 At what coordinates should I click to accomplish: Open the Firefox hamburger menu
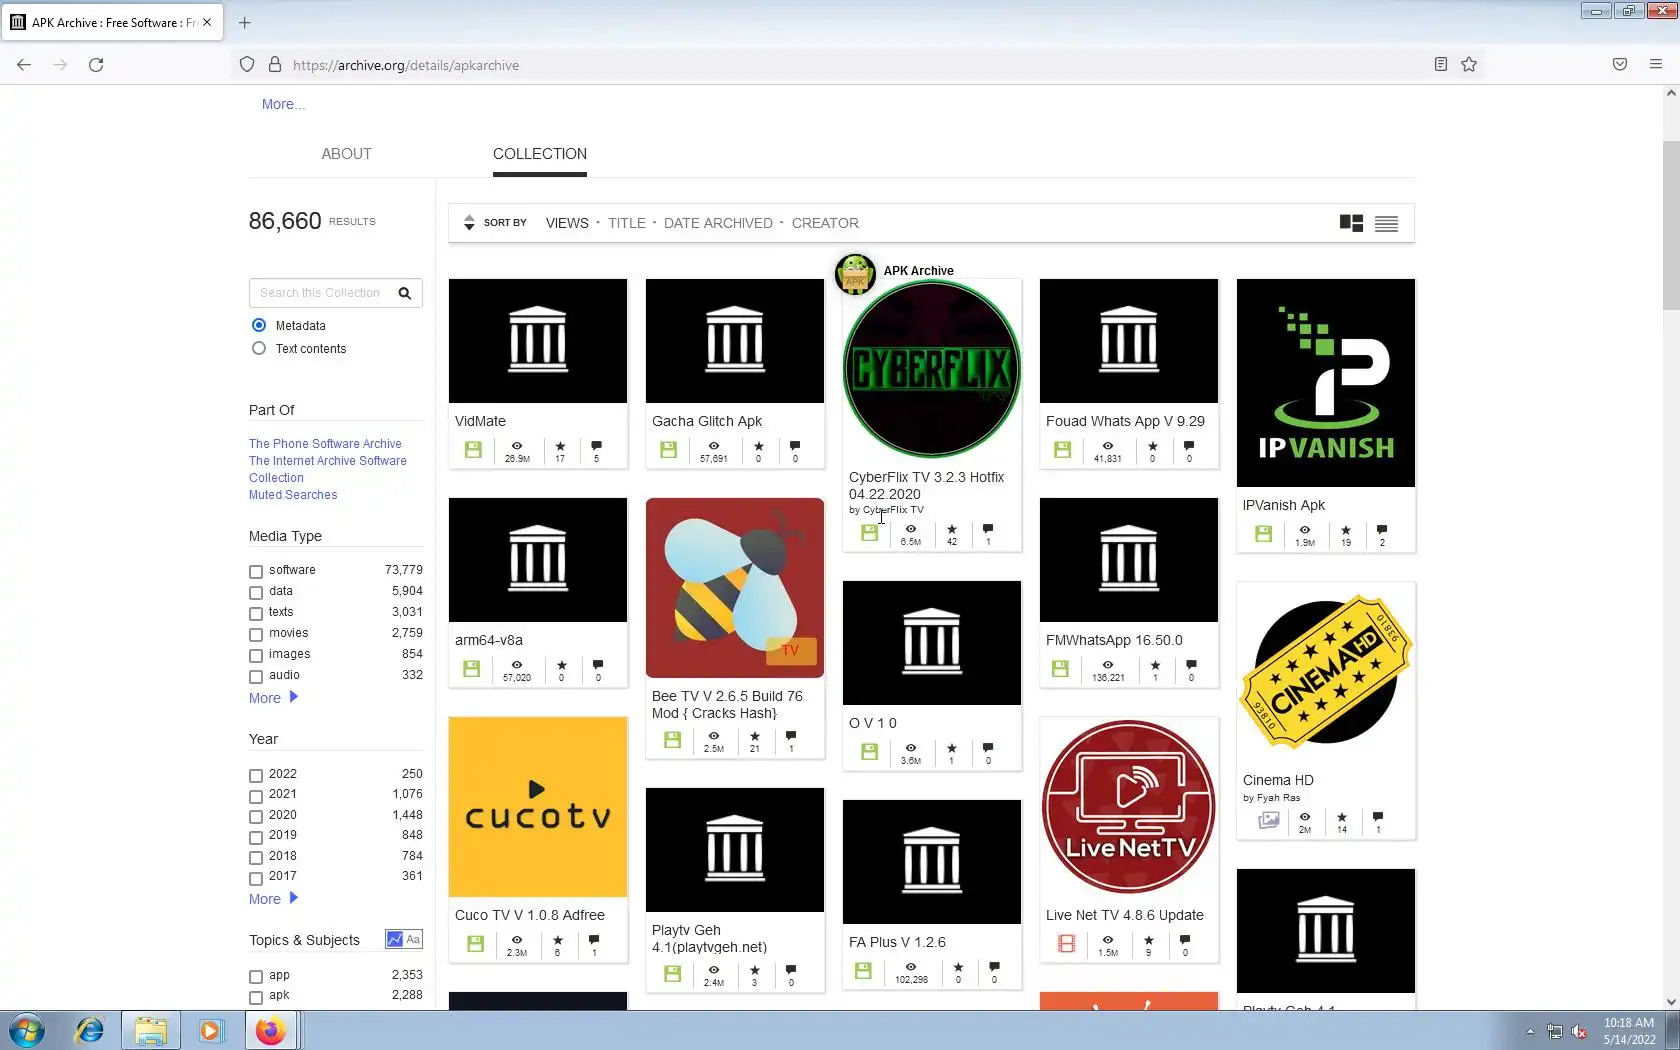(x=1656, y=65)
